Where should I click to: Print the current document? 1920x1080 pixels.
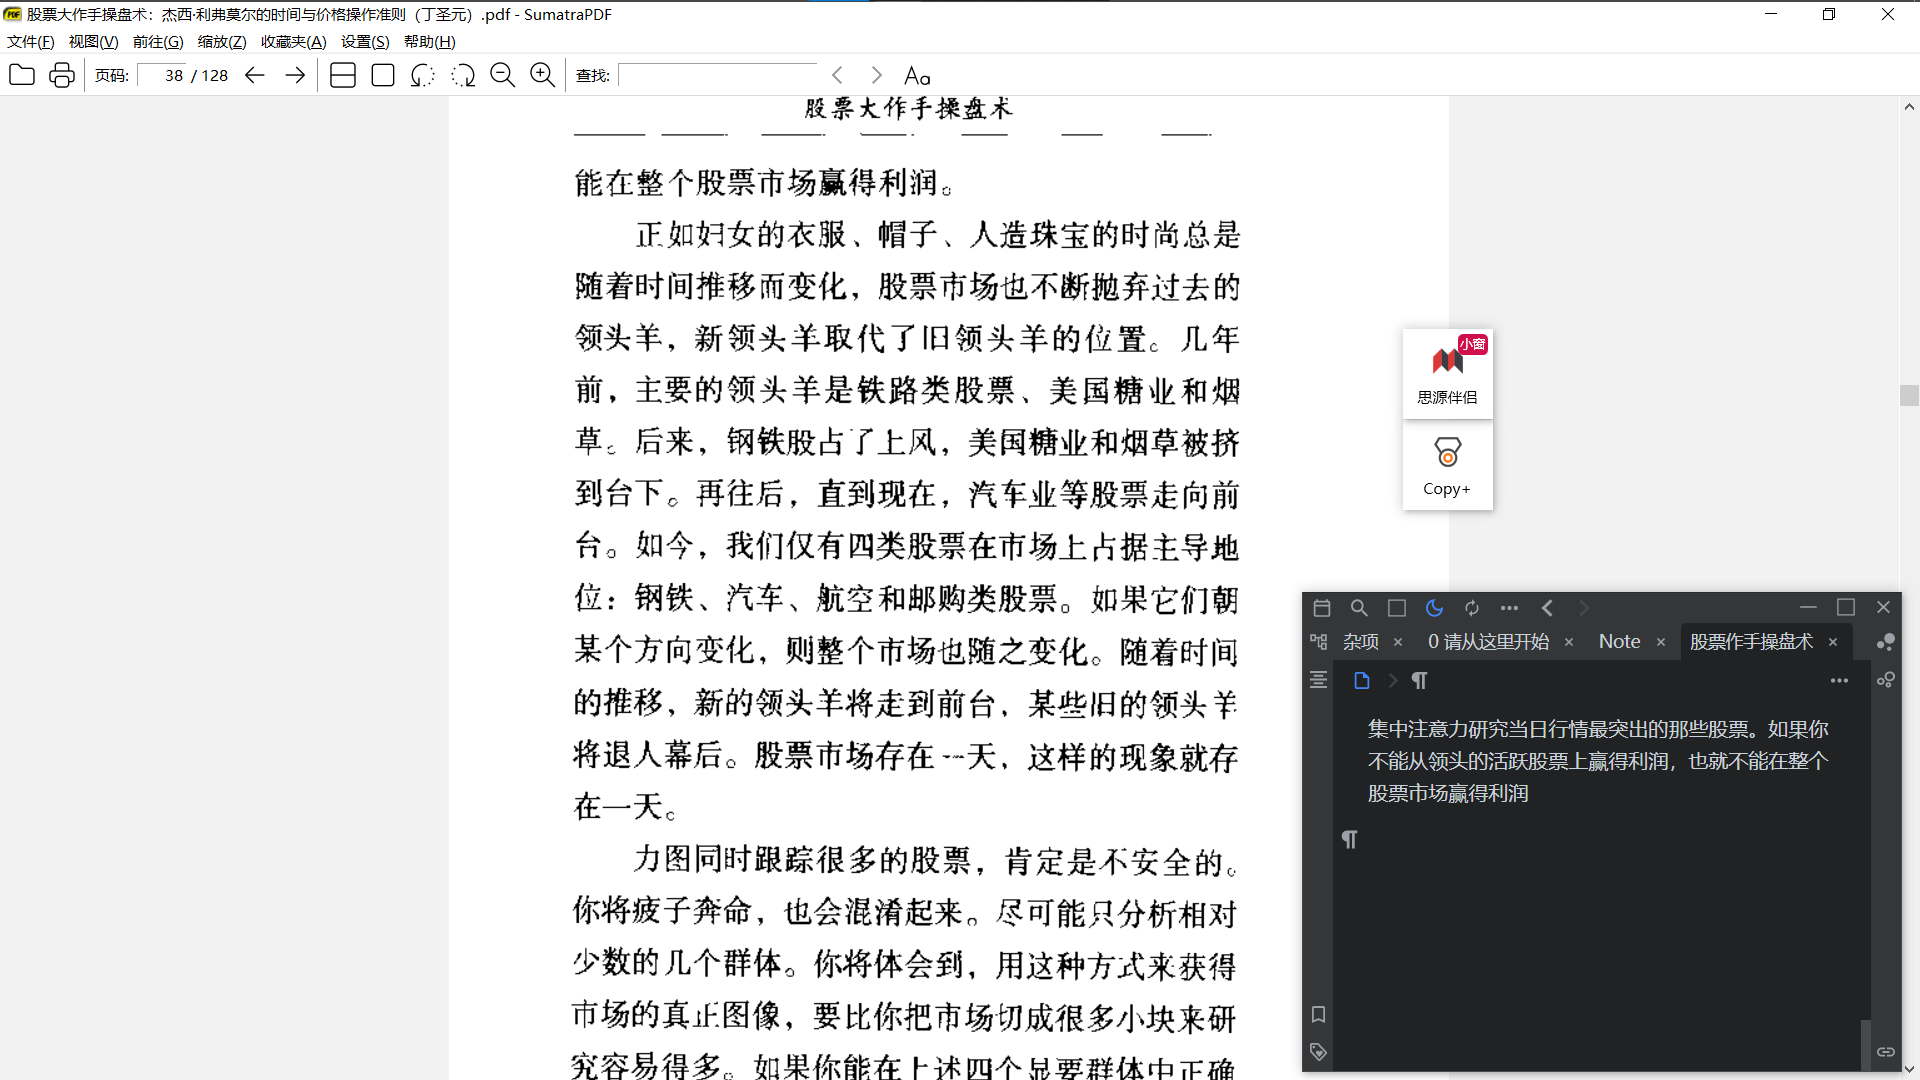tap(61, 75)
